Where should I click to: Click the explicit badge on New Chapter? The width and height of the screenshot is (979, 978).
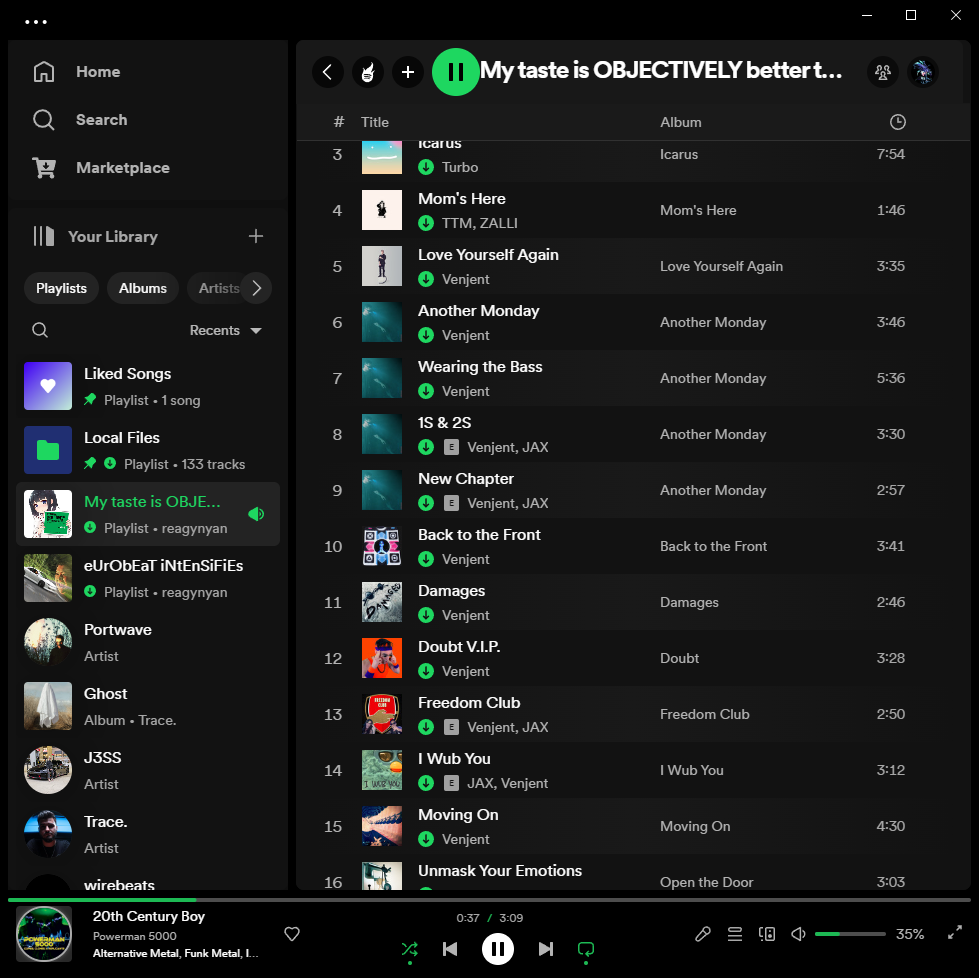coord(451,503)
